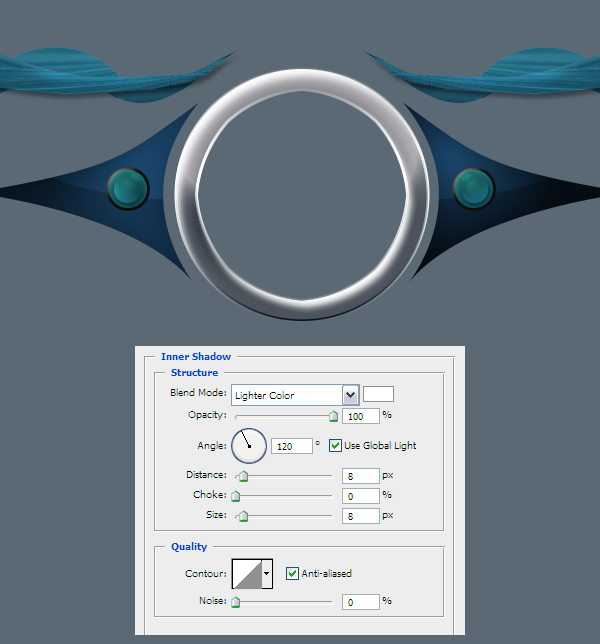Click the Choke percent field

(x=361, y=496)
